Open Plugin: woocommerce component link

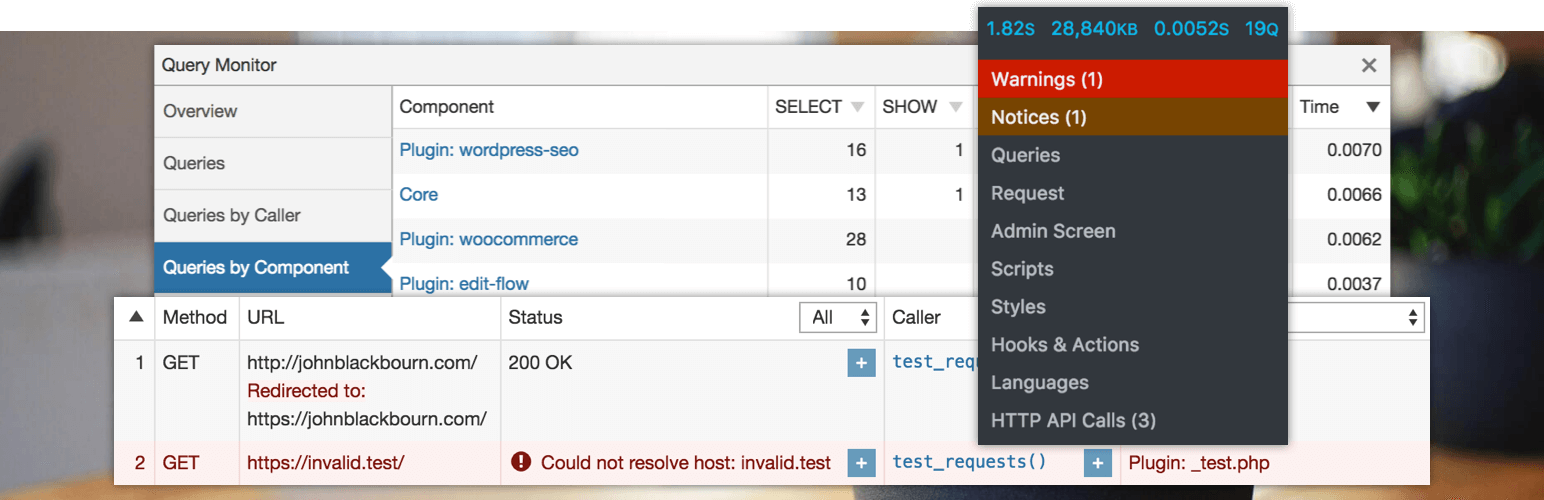488,240
